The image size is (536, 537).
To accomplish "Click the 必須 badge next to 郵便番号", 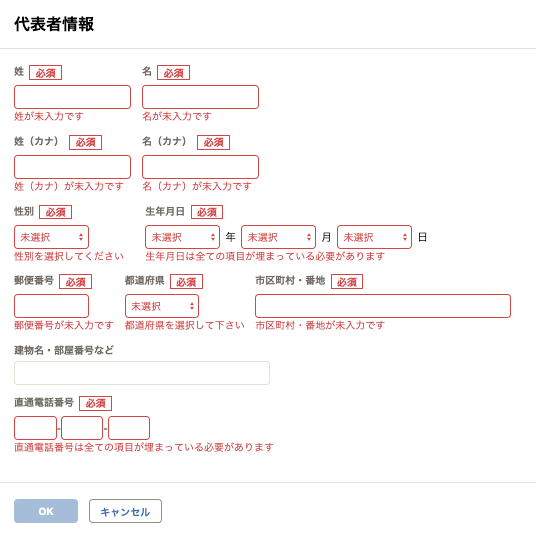I will (75, 282).
